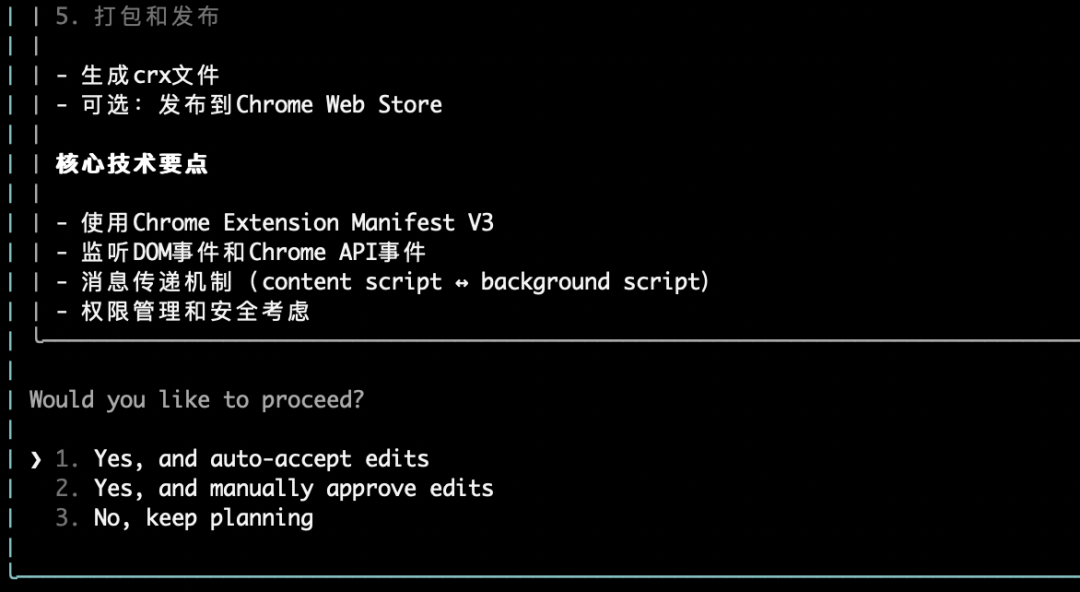Click the double-headed arrow between script names
The width and height of the screenshot is (1080, 592).
(461, 283)
